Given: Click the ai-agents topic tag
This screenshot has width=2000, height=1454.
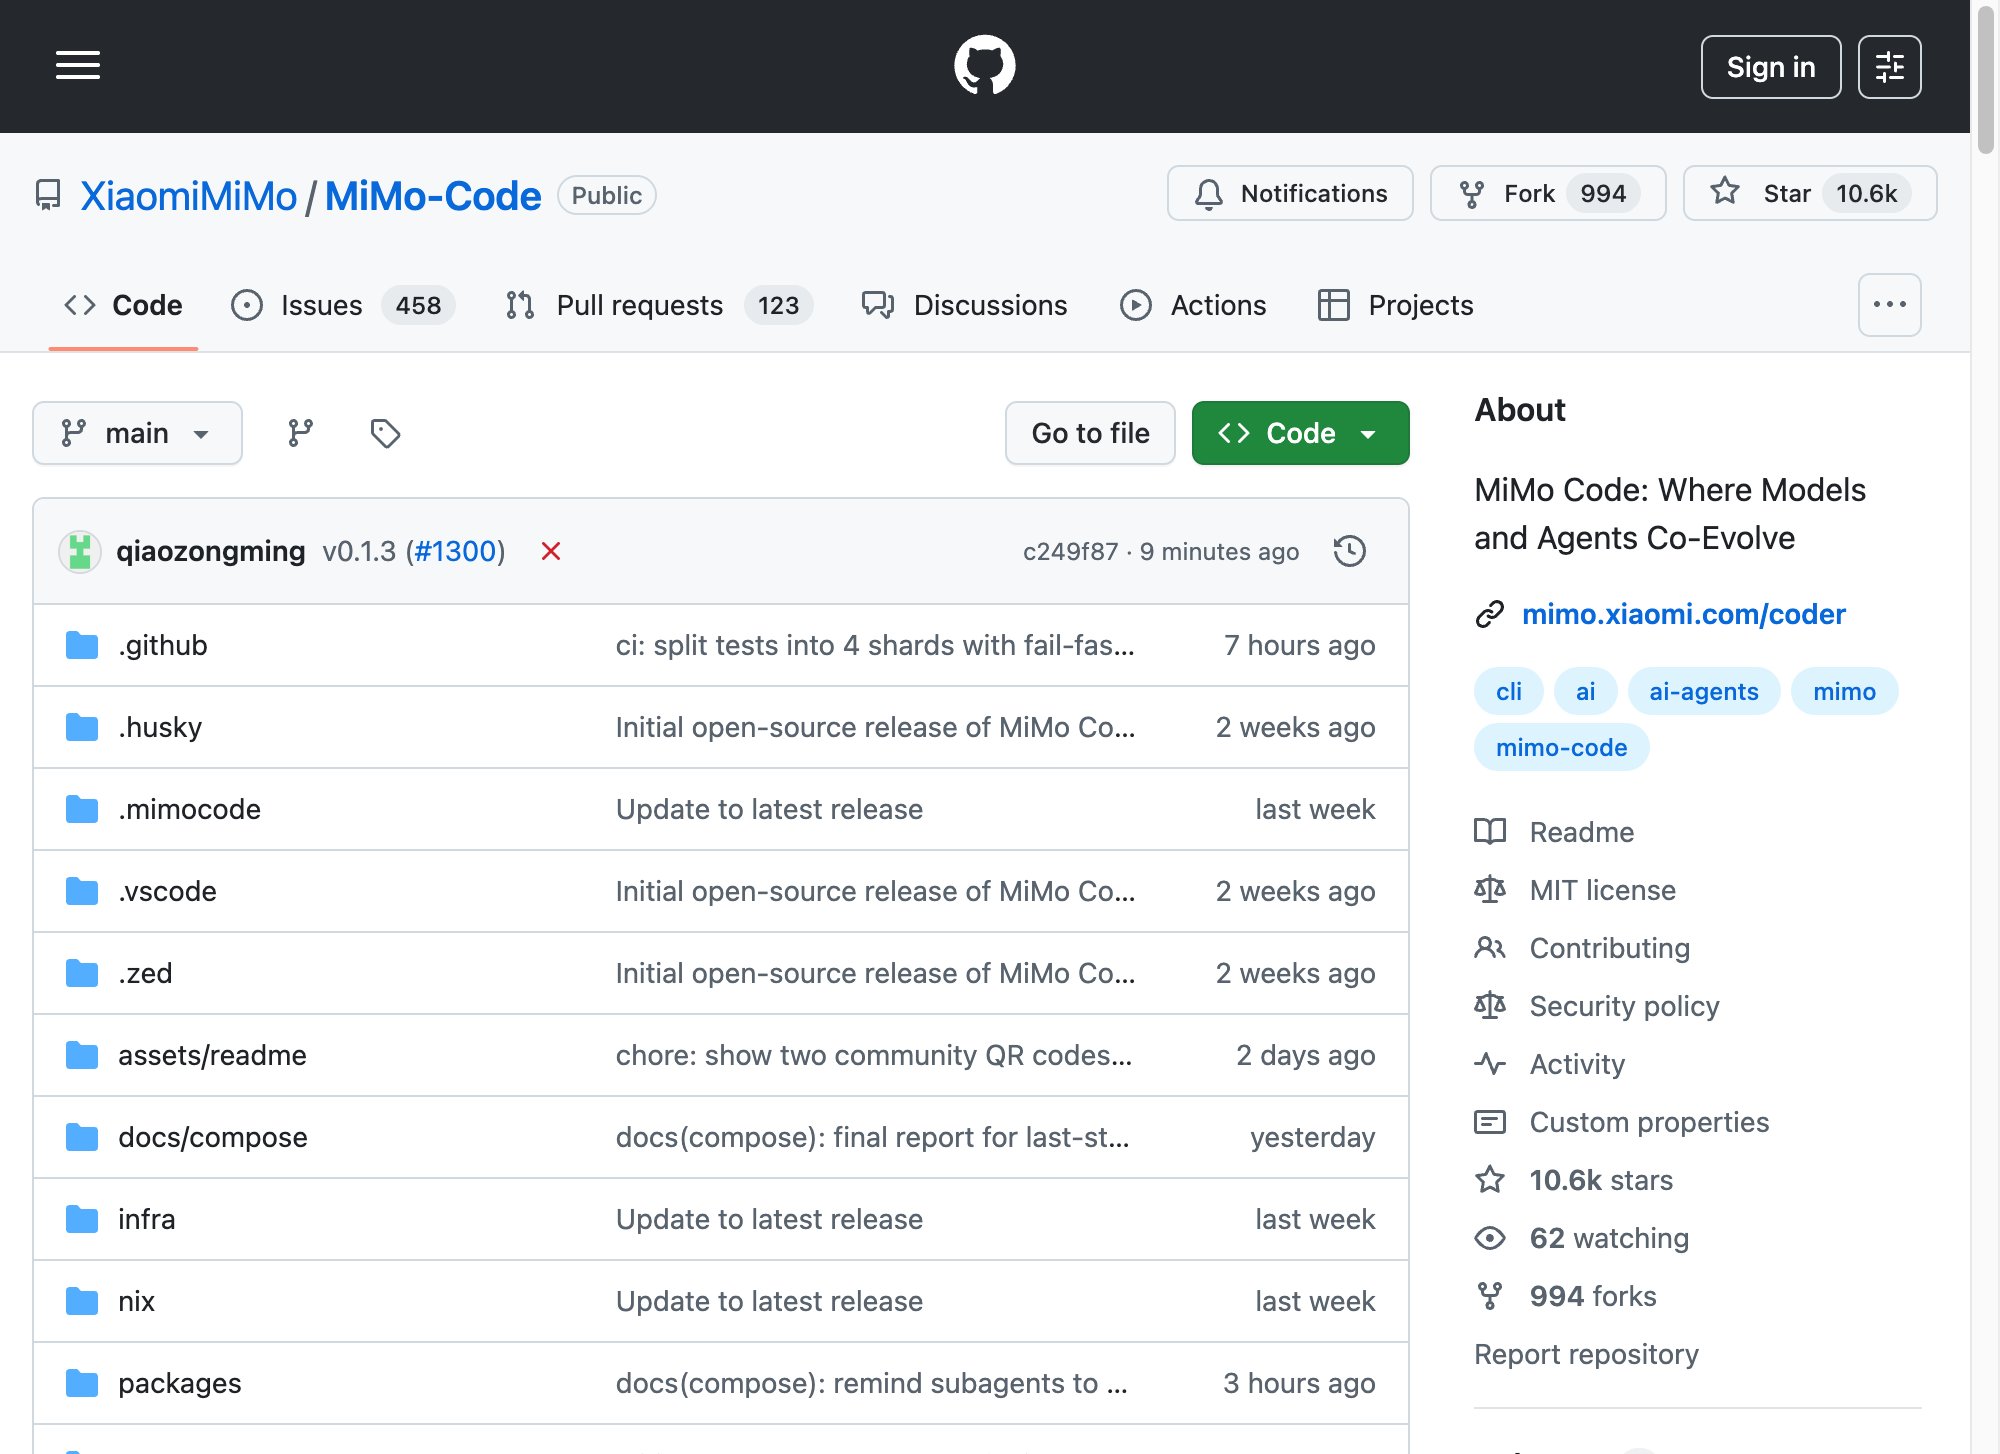Looking at the screenshot, I should pos(1704,691).
